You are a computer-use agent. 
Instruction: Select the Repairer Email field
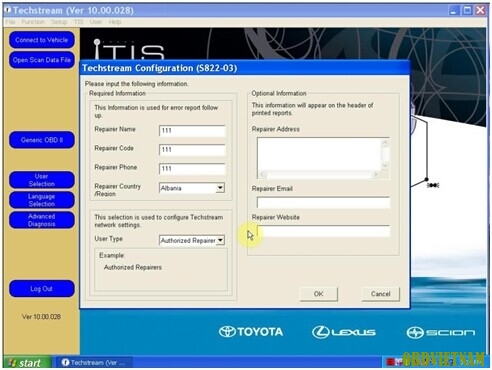click(323, 202)
